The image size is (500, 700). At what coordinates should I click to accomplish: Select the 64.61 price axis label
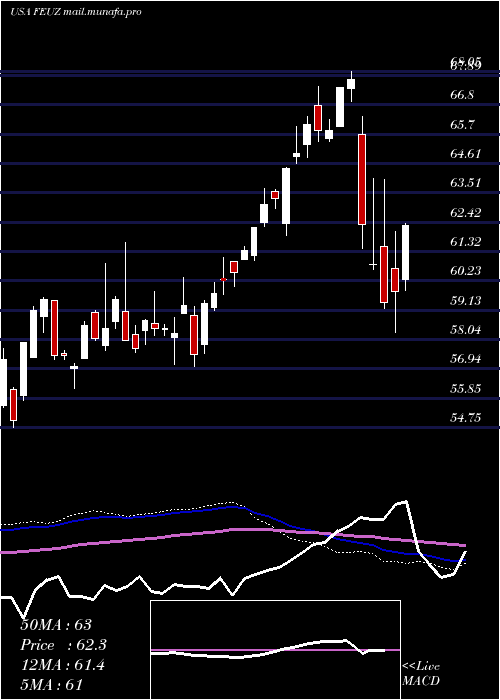(x=466, y=154)
